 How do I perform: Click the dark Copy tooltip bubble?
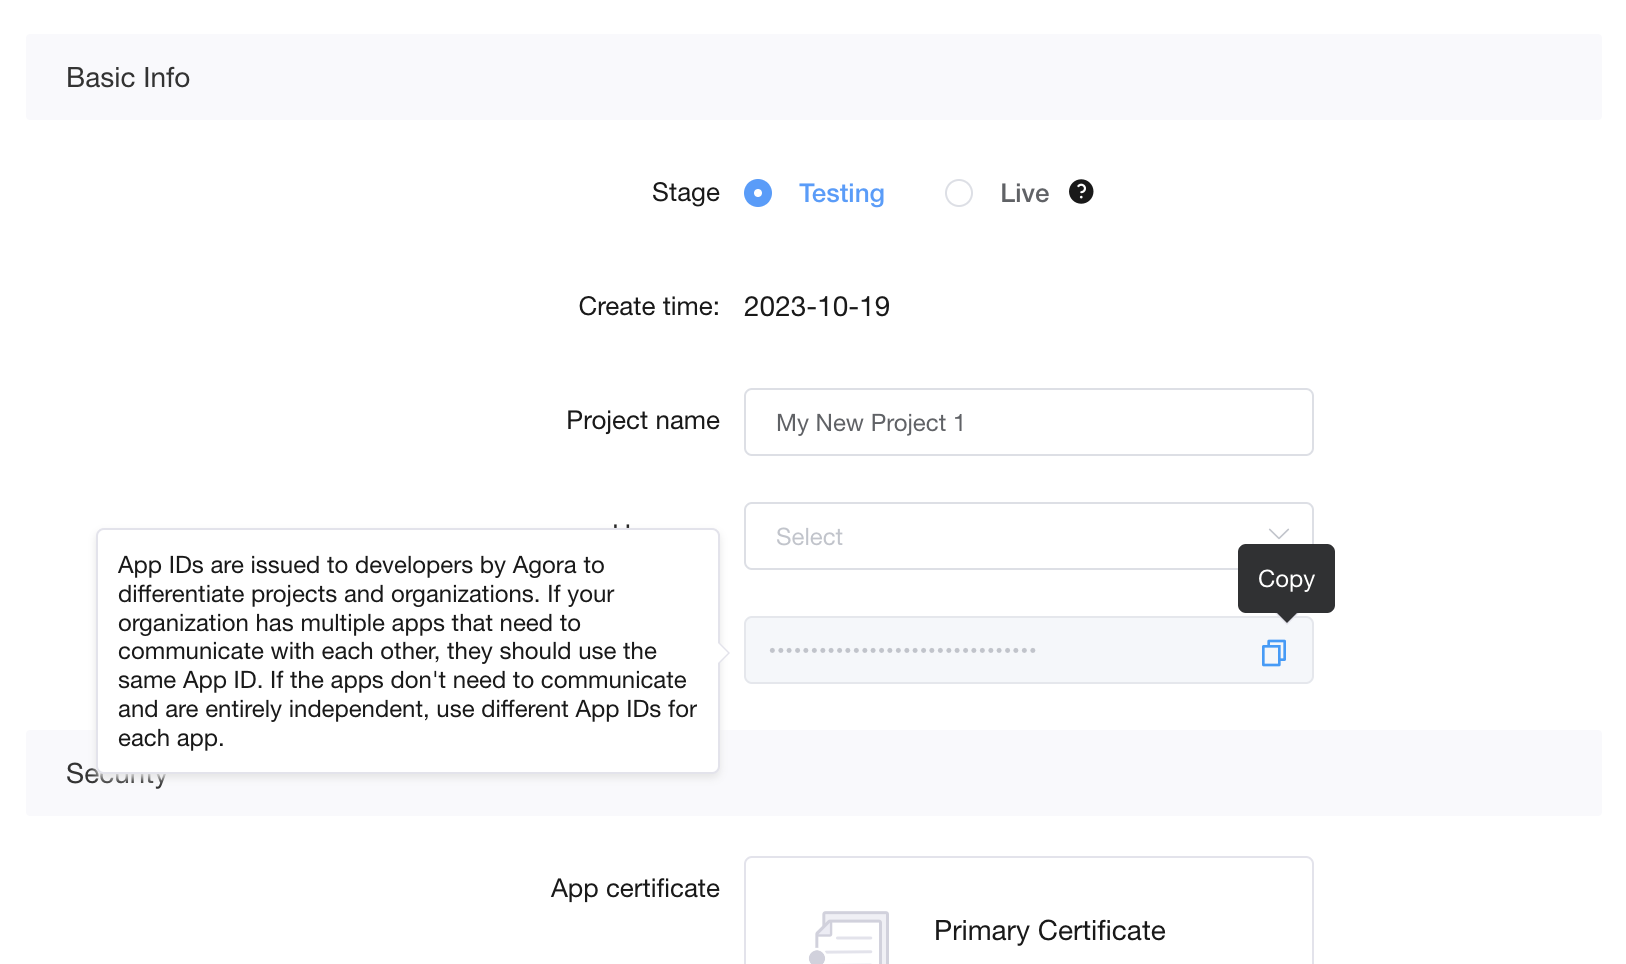(x=1285, y=579)
